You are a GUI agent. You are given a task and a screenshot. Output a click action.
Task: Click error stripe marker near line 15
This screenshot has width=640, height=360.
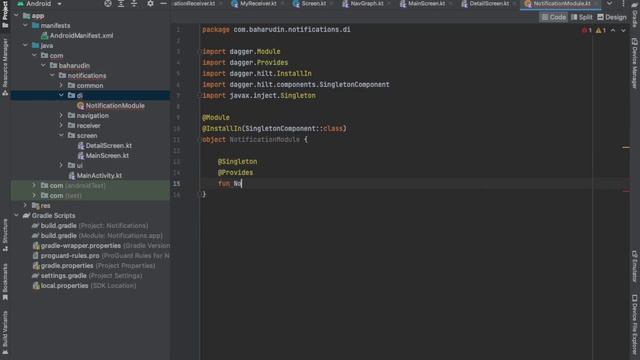pos(626,191)
